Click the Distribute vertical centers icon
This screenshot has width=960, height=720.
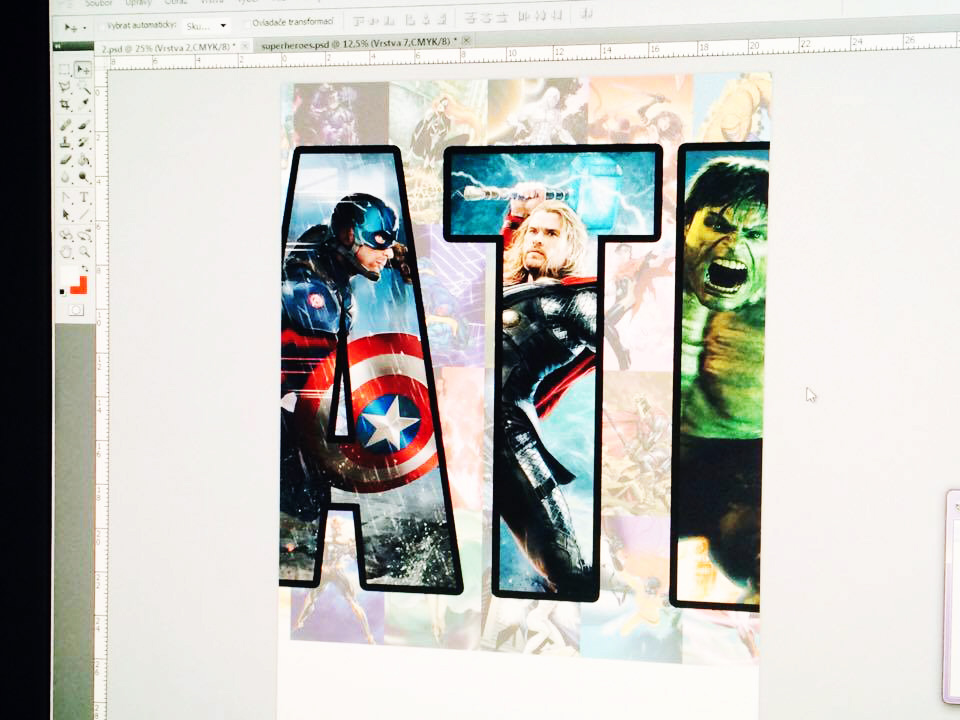pos(487,16)
